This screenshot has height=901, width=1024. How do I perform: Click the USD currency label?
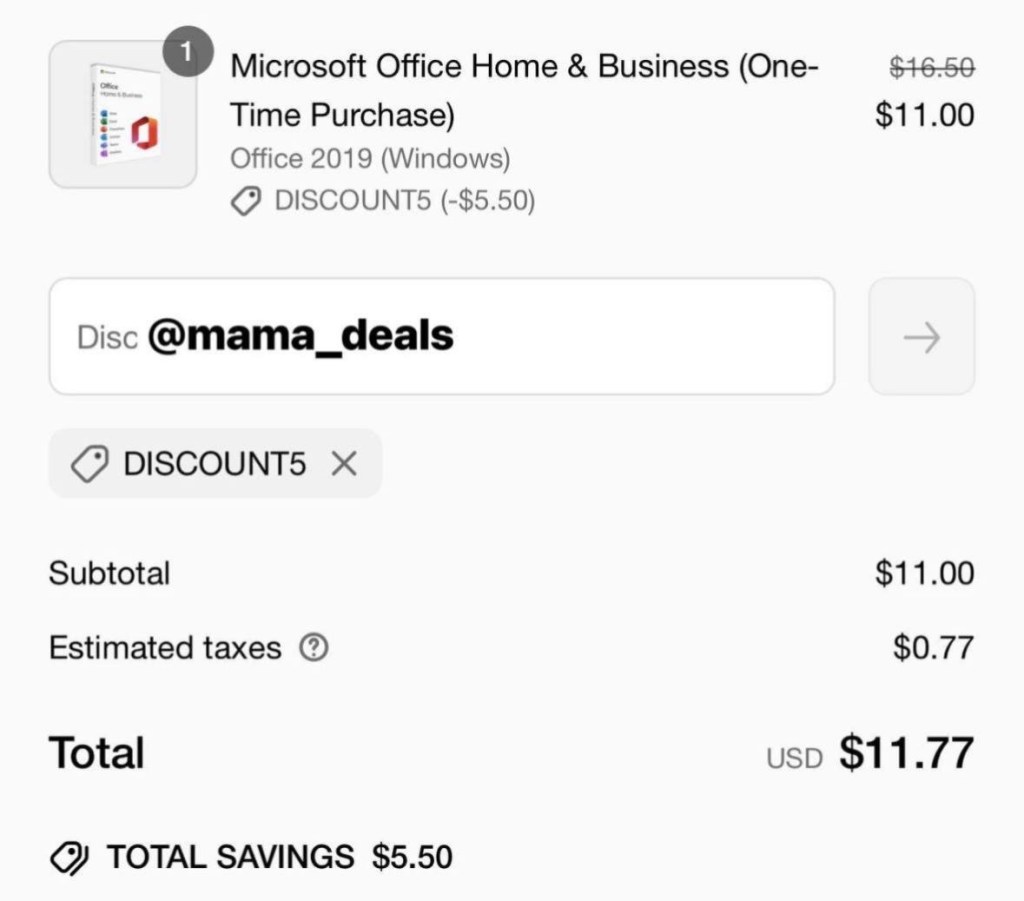[x=794, y=758]
